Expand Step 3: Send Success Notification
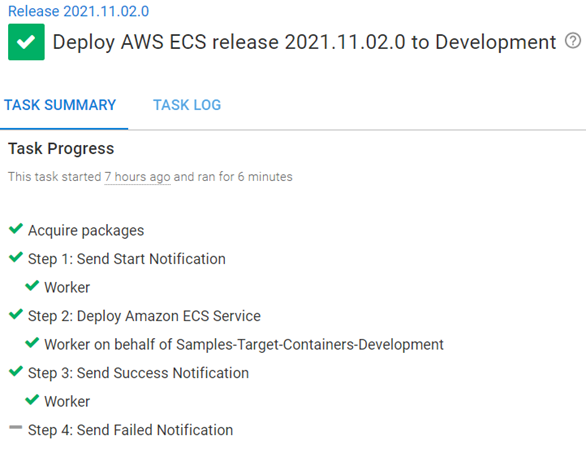Viewport: 586px width, 449px height. pyautogui.click(x=138, y=373)
